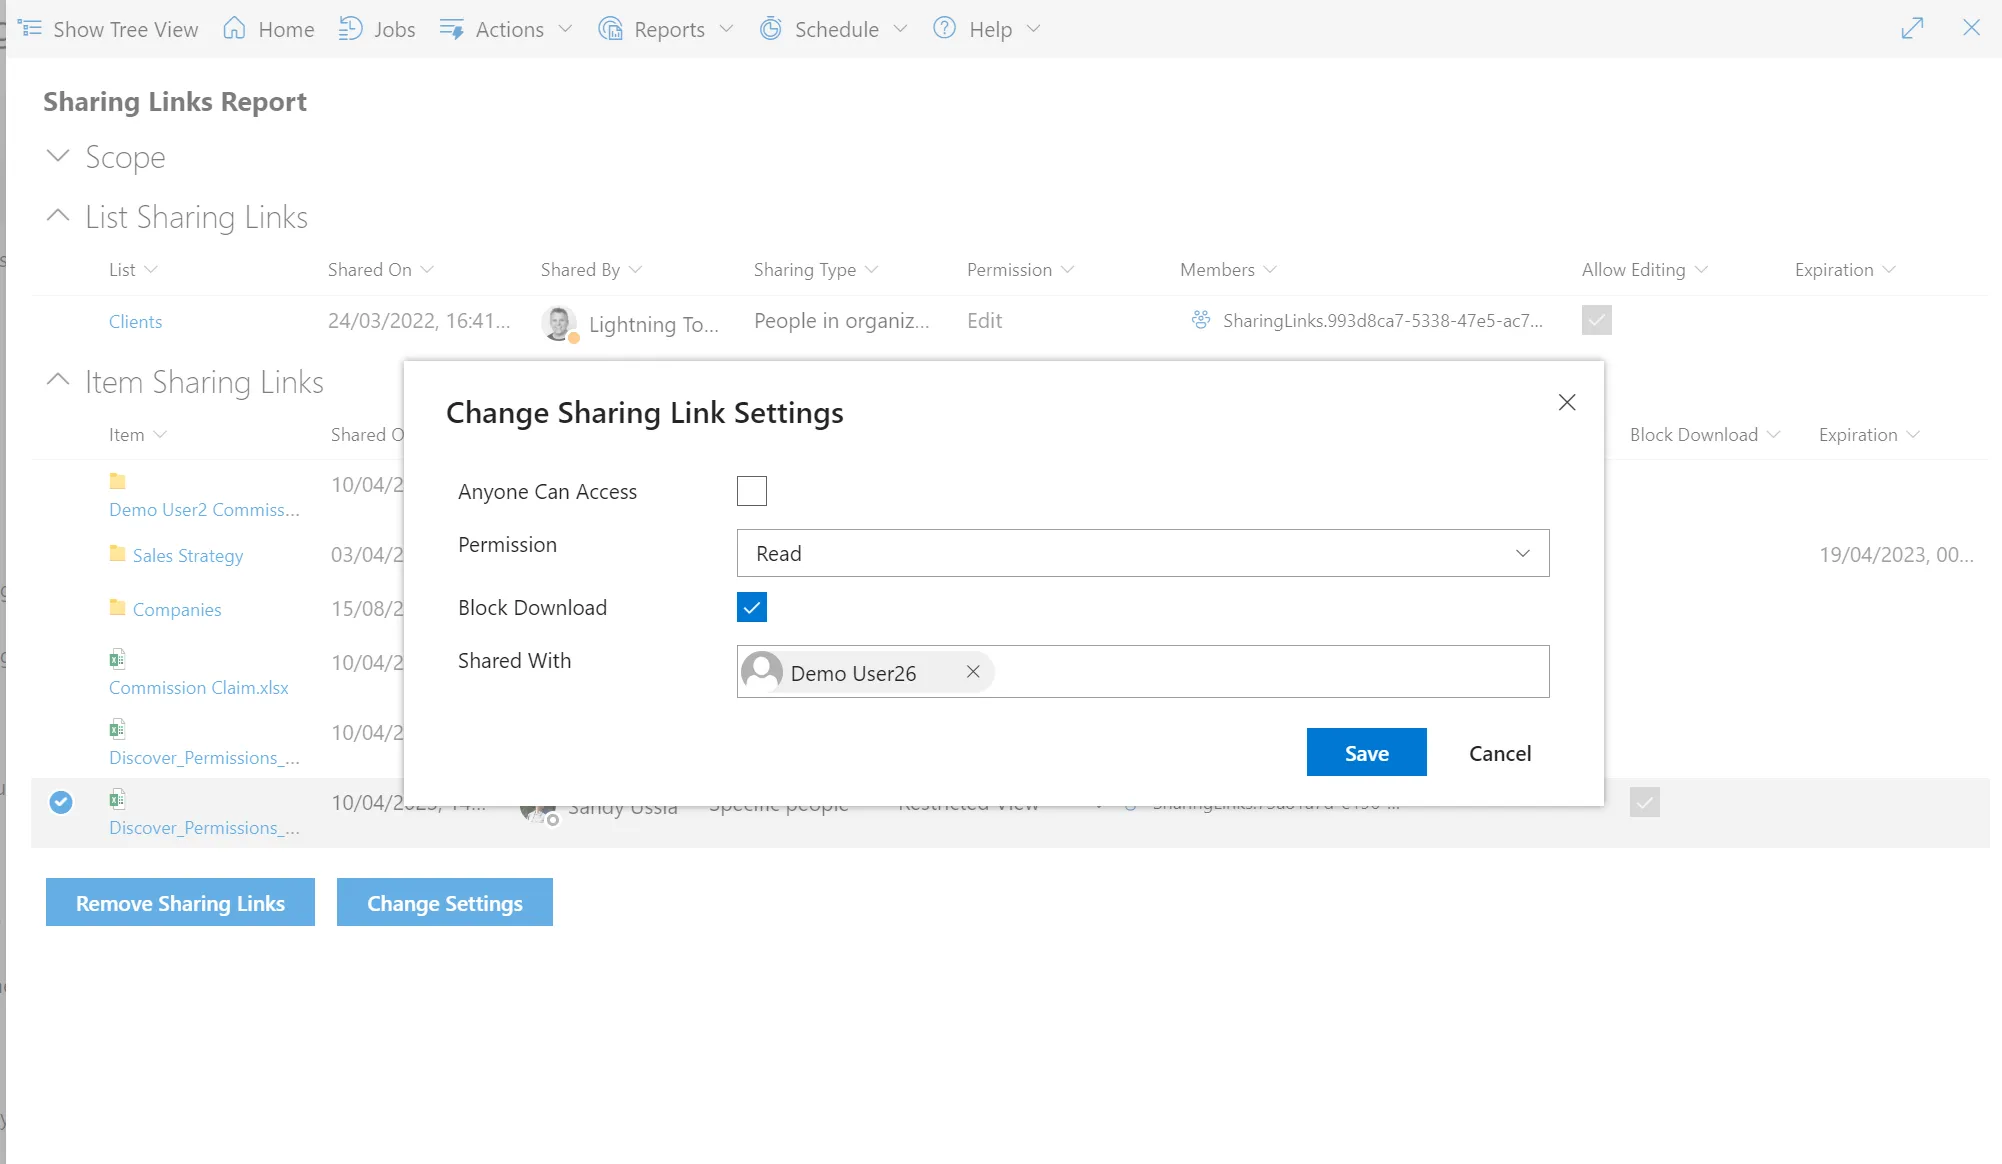Click the Schedule clock icon
This screenshot has width=2002, height=1164.
click(x=770, y=28)
